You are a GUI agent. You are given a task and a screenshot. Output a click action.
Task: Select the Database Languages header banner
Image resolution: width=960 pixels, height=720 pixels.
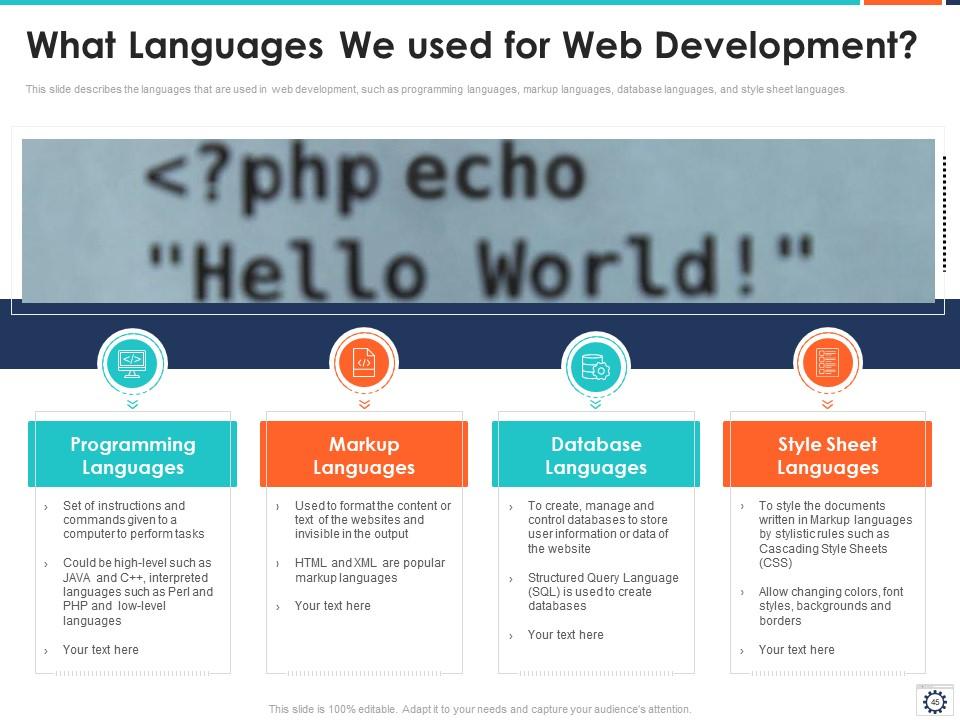point(596,453)
